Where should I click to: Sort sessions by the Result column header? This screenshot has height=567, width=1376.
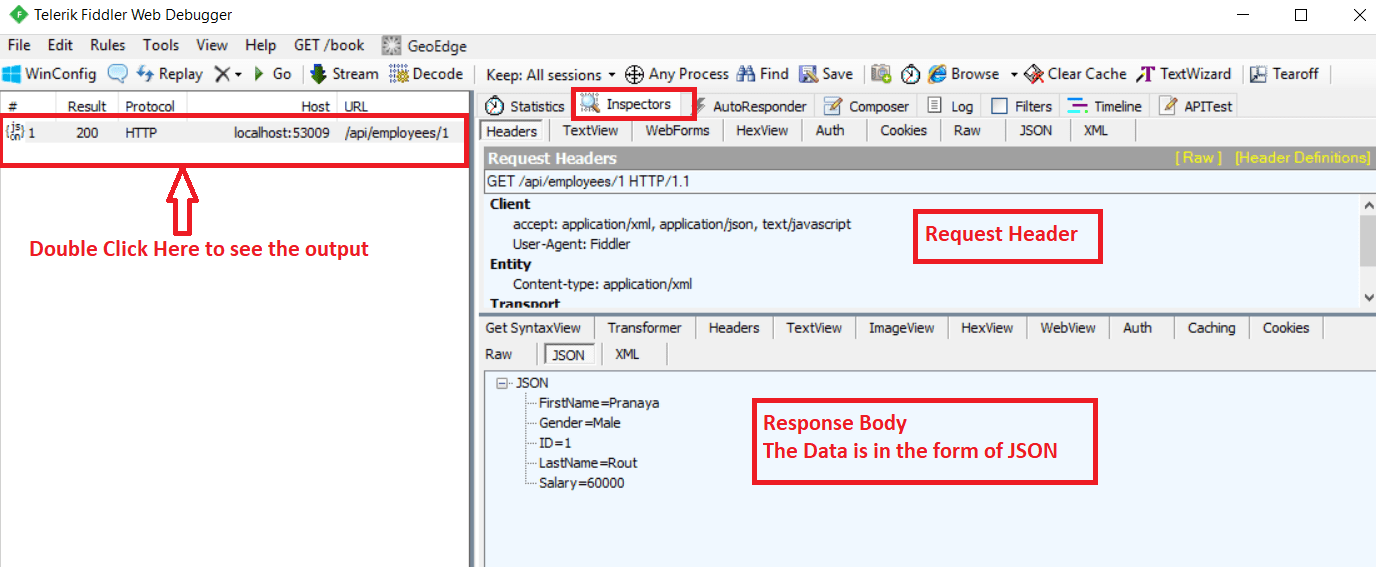pos(87,106)
